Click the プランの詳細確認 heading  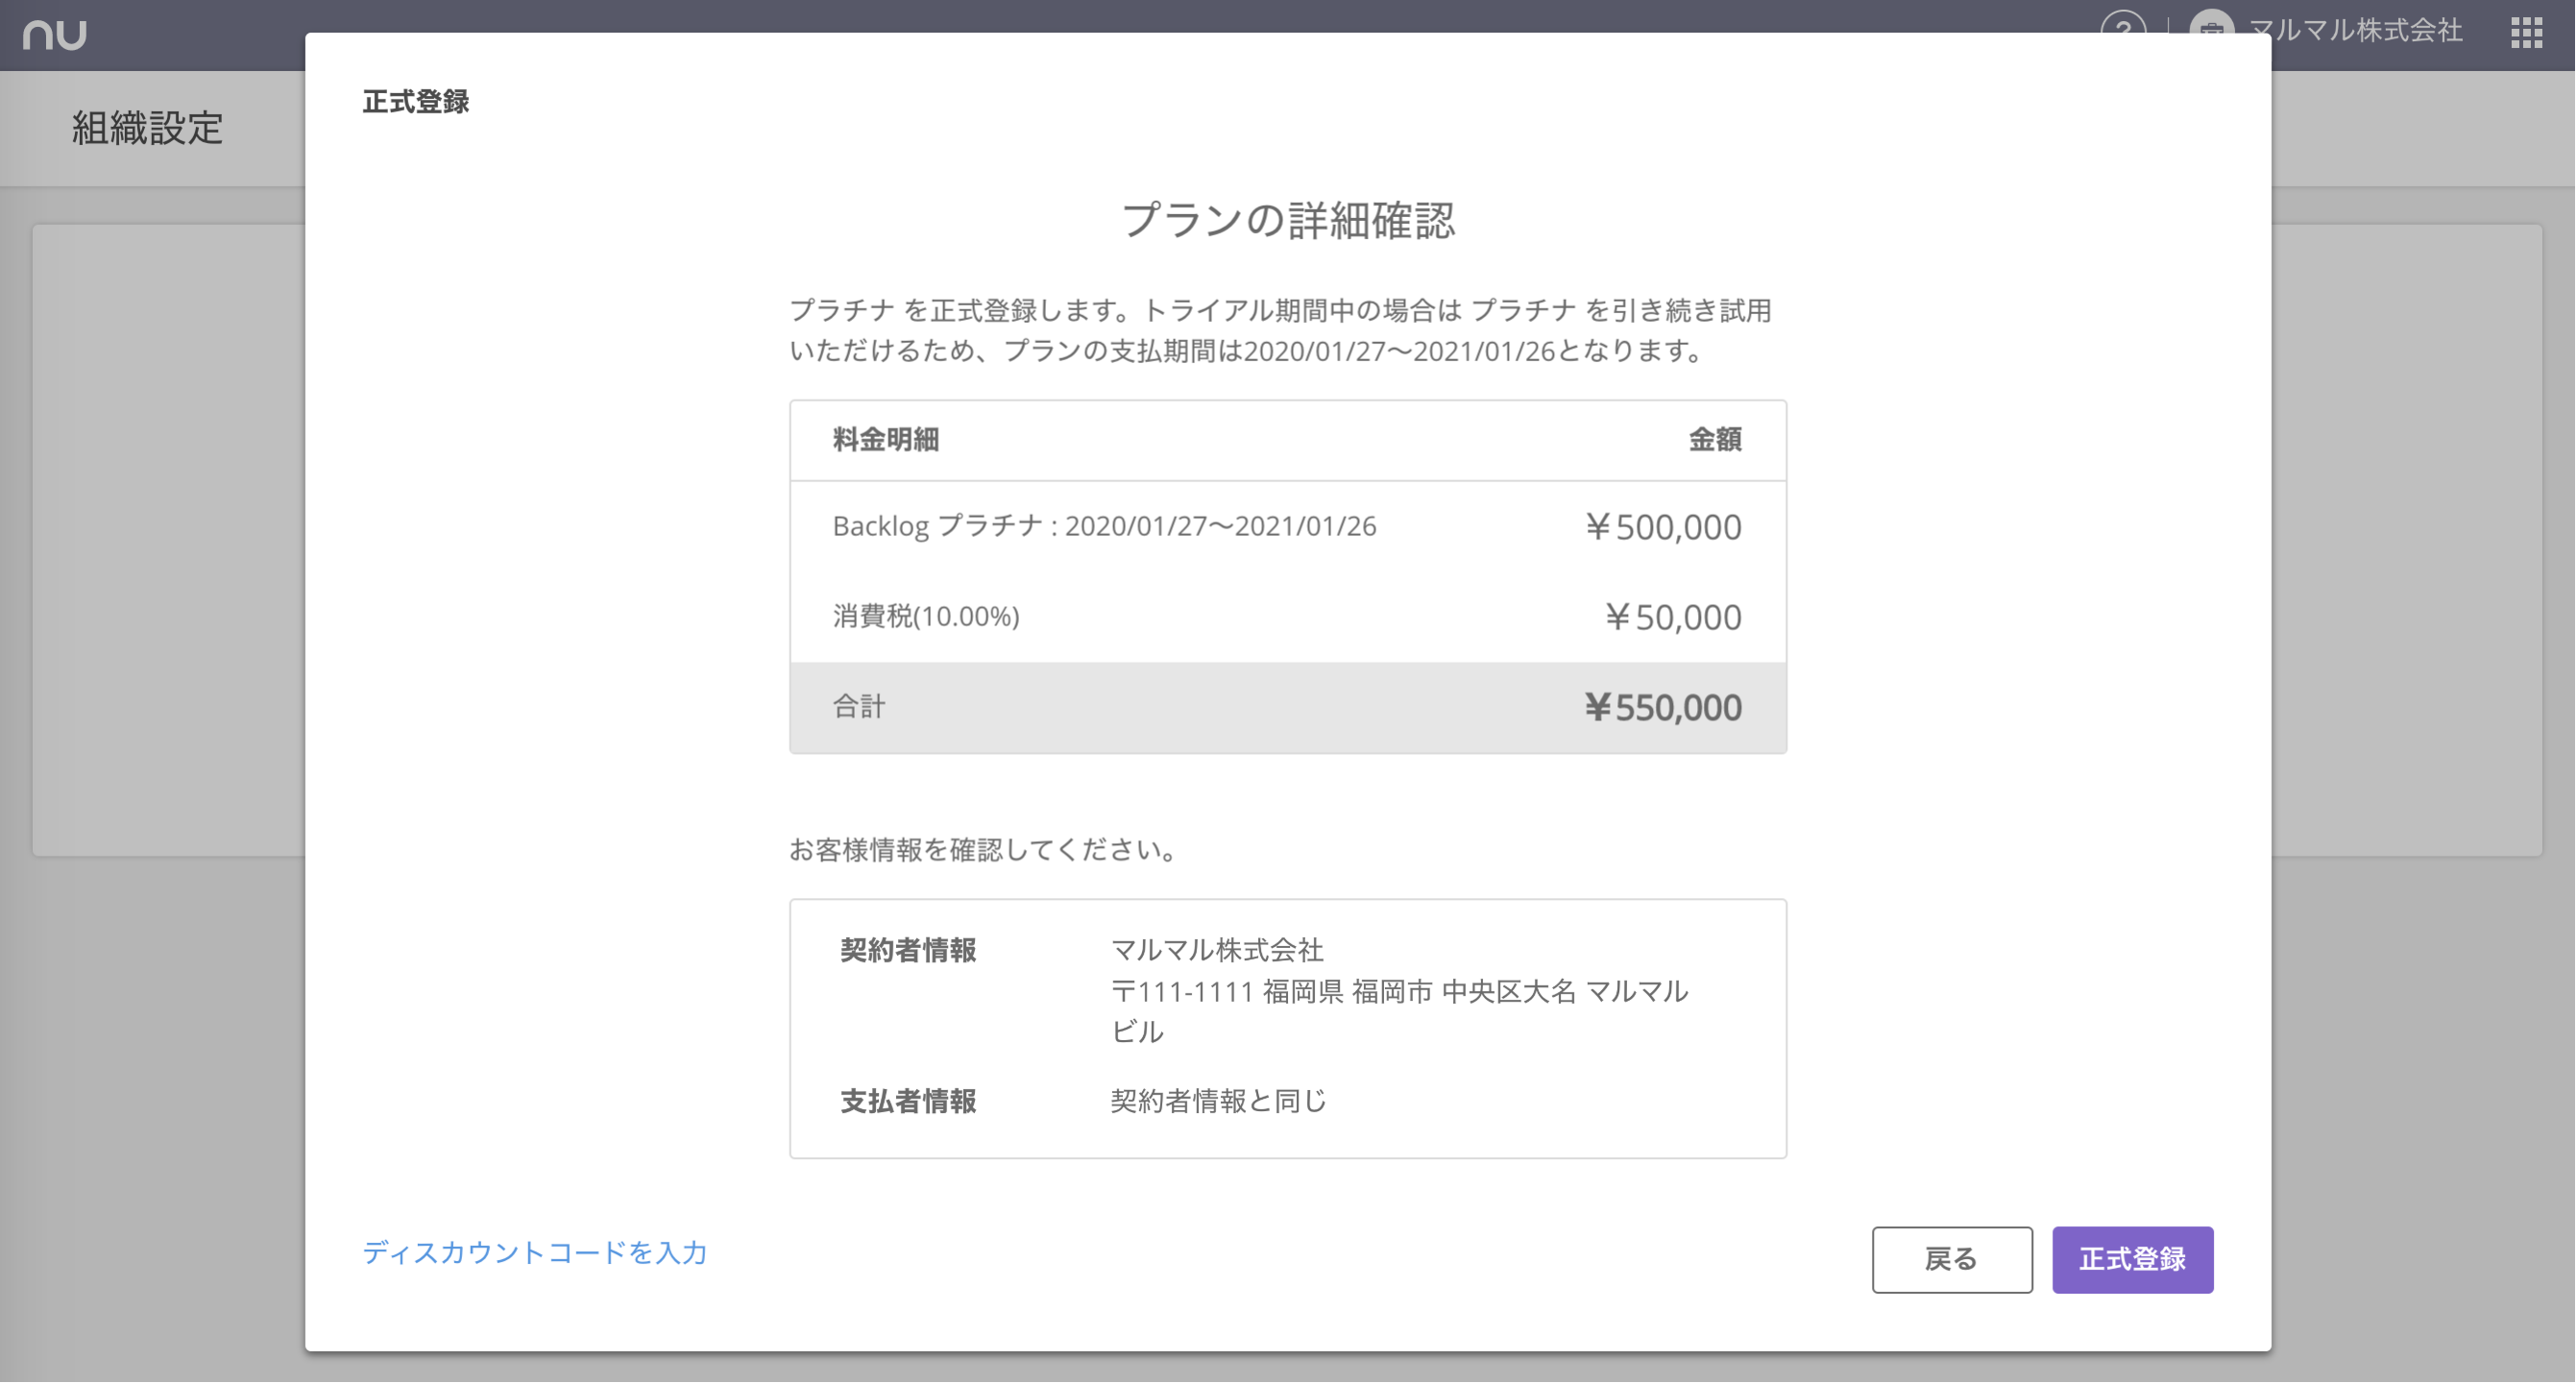click(x=1287, y=219)
